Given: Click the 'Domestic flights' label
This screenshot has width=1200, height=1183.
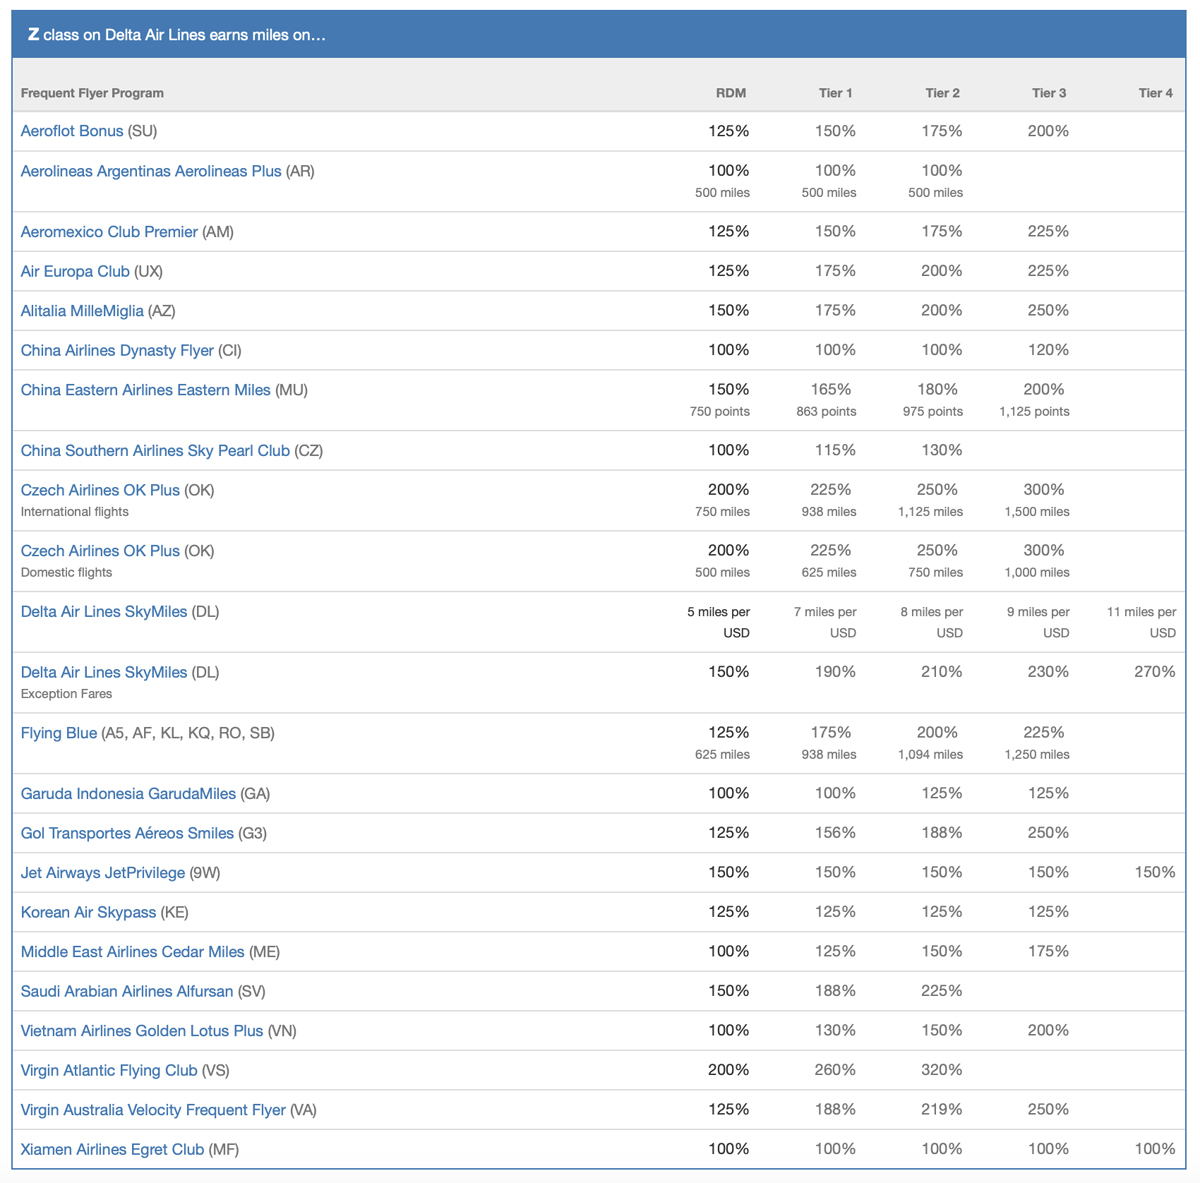Looking at the screenshot, I should [x=66, y=573].
